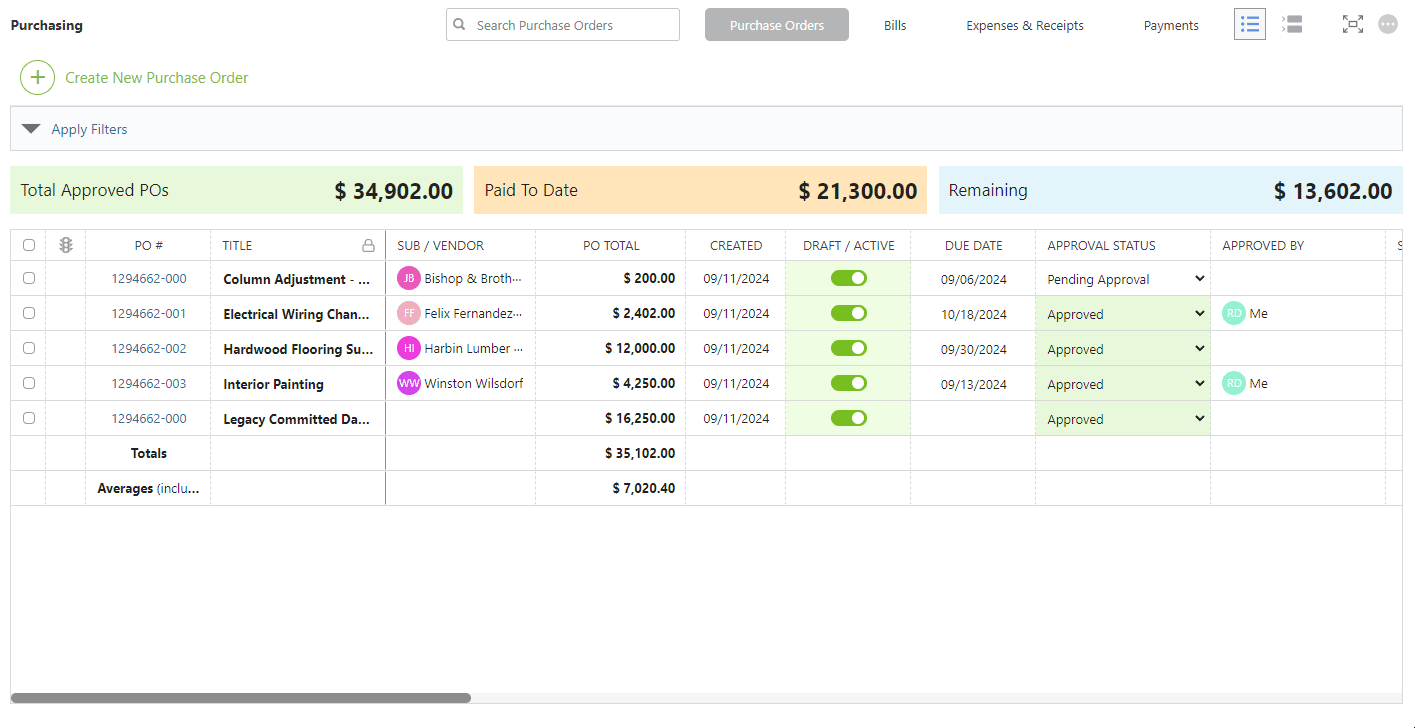This screenshot has width=1415, height=728.
Task: Switch to list view icon
Action: coord(1249,25)
